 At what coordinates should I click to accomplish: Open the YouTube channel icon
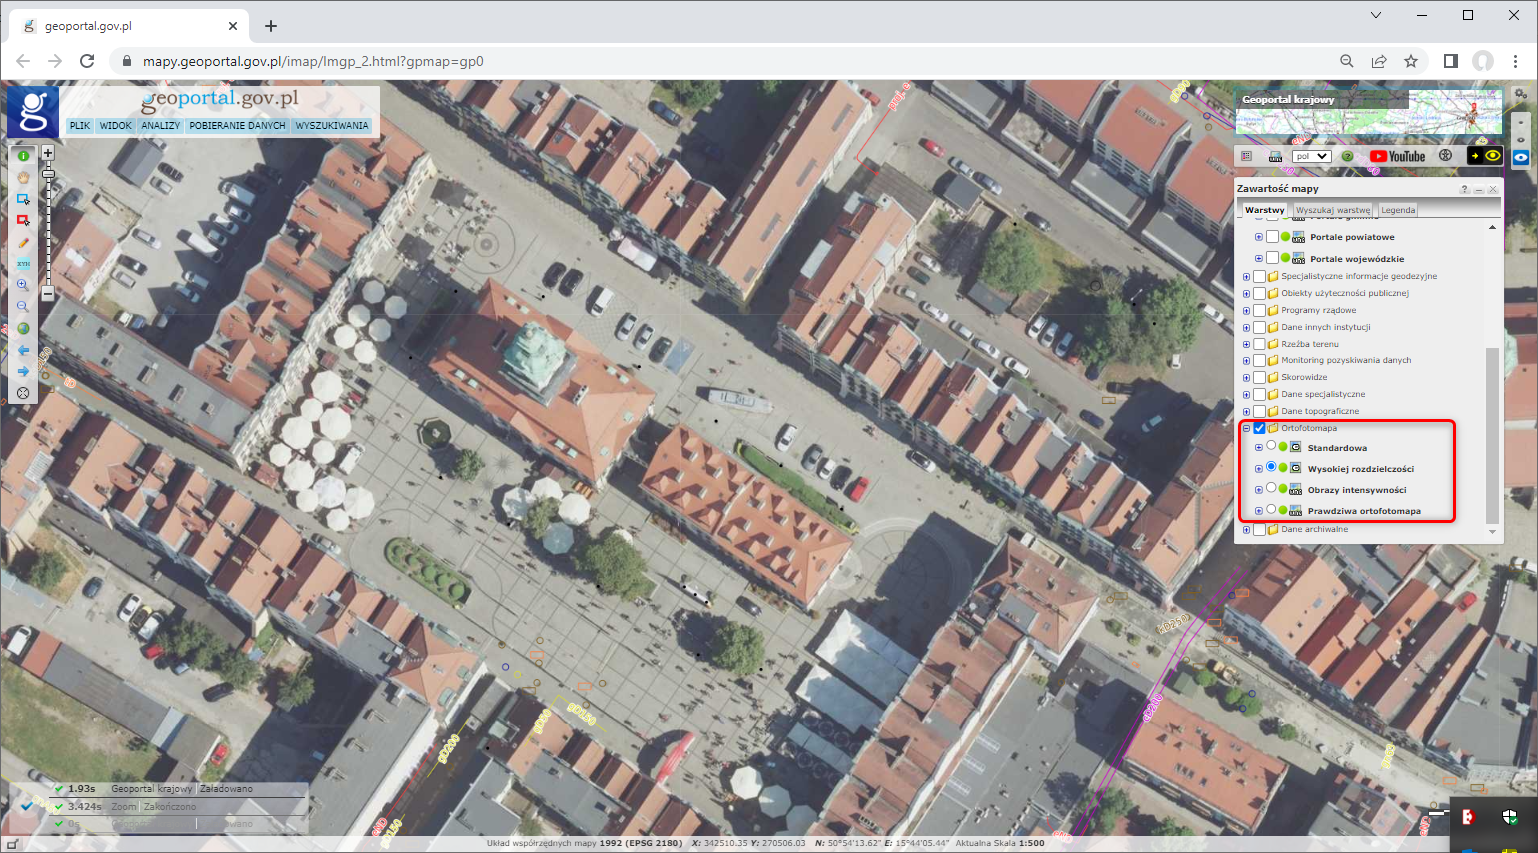point(1397,156)
